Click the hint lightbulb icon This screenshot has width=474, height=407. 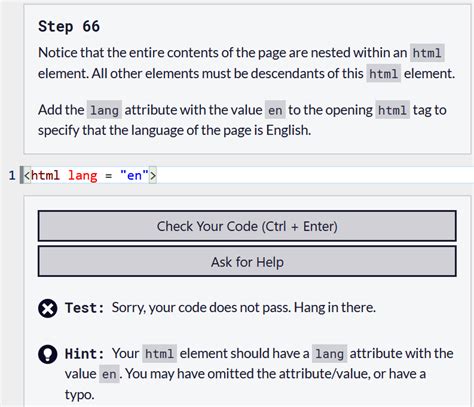[48, 354]
